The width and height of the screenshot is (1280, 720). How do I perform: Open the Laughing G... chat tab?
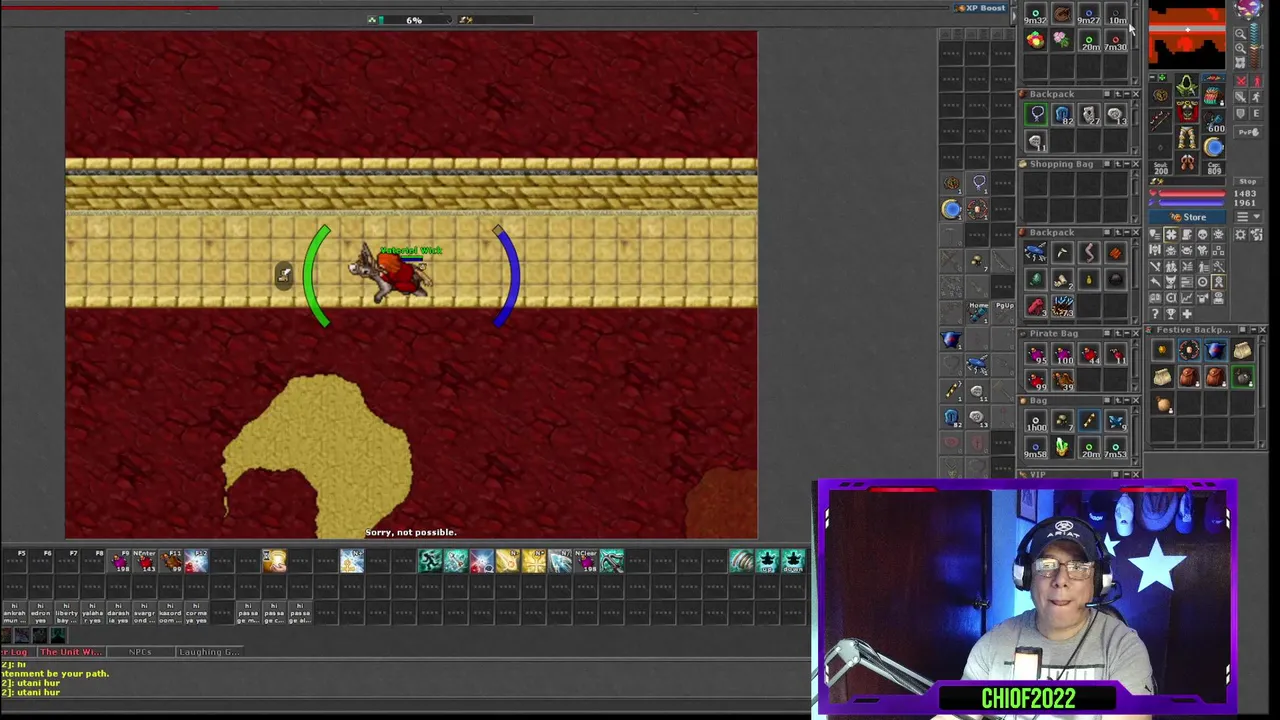pyautogui.click(x=209, y=652)
